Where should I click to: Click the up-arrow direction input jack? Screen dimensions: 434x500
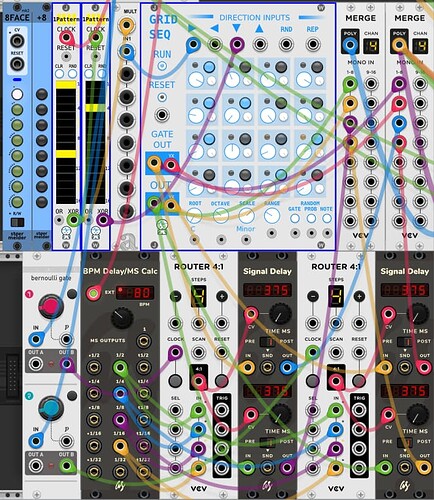pos(260,44)
